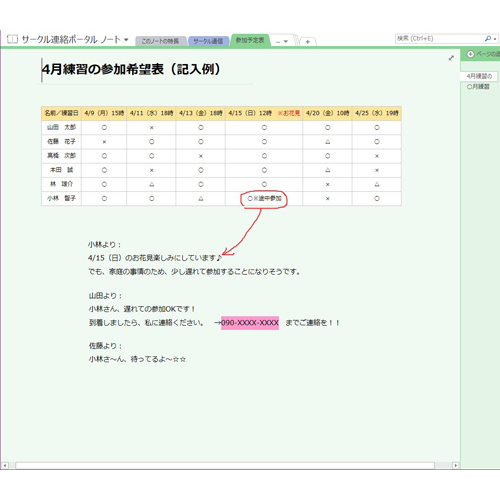500x500 pixels.
Task: Create a new section with the plus tab
Action: (x=308, y=42)
